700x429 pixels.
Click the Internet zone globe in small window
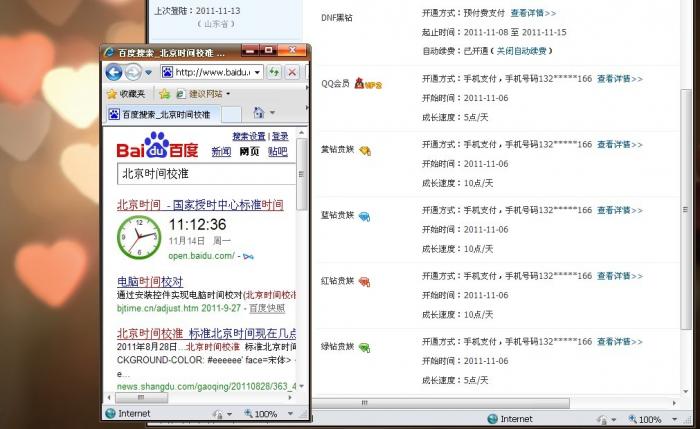click(110, 413)
